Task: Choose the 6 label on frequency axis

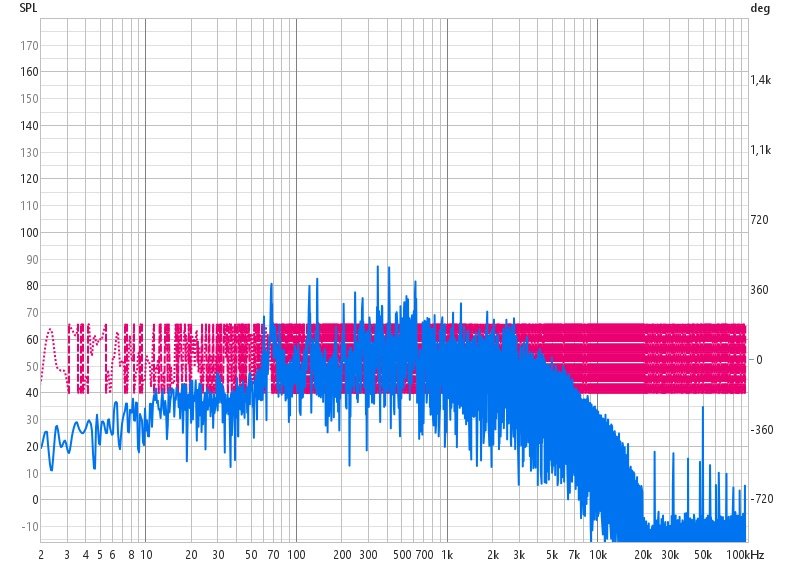Action: coord(112,555)
